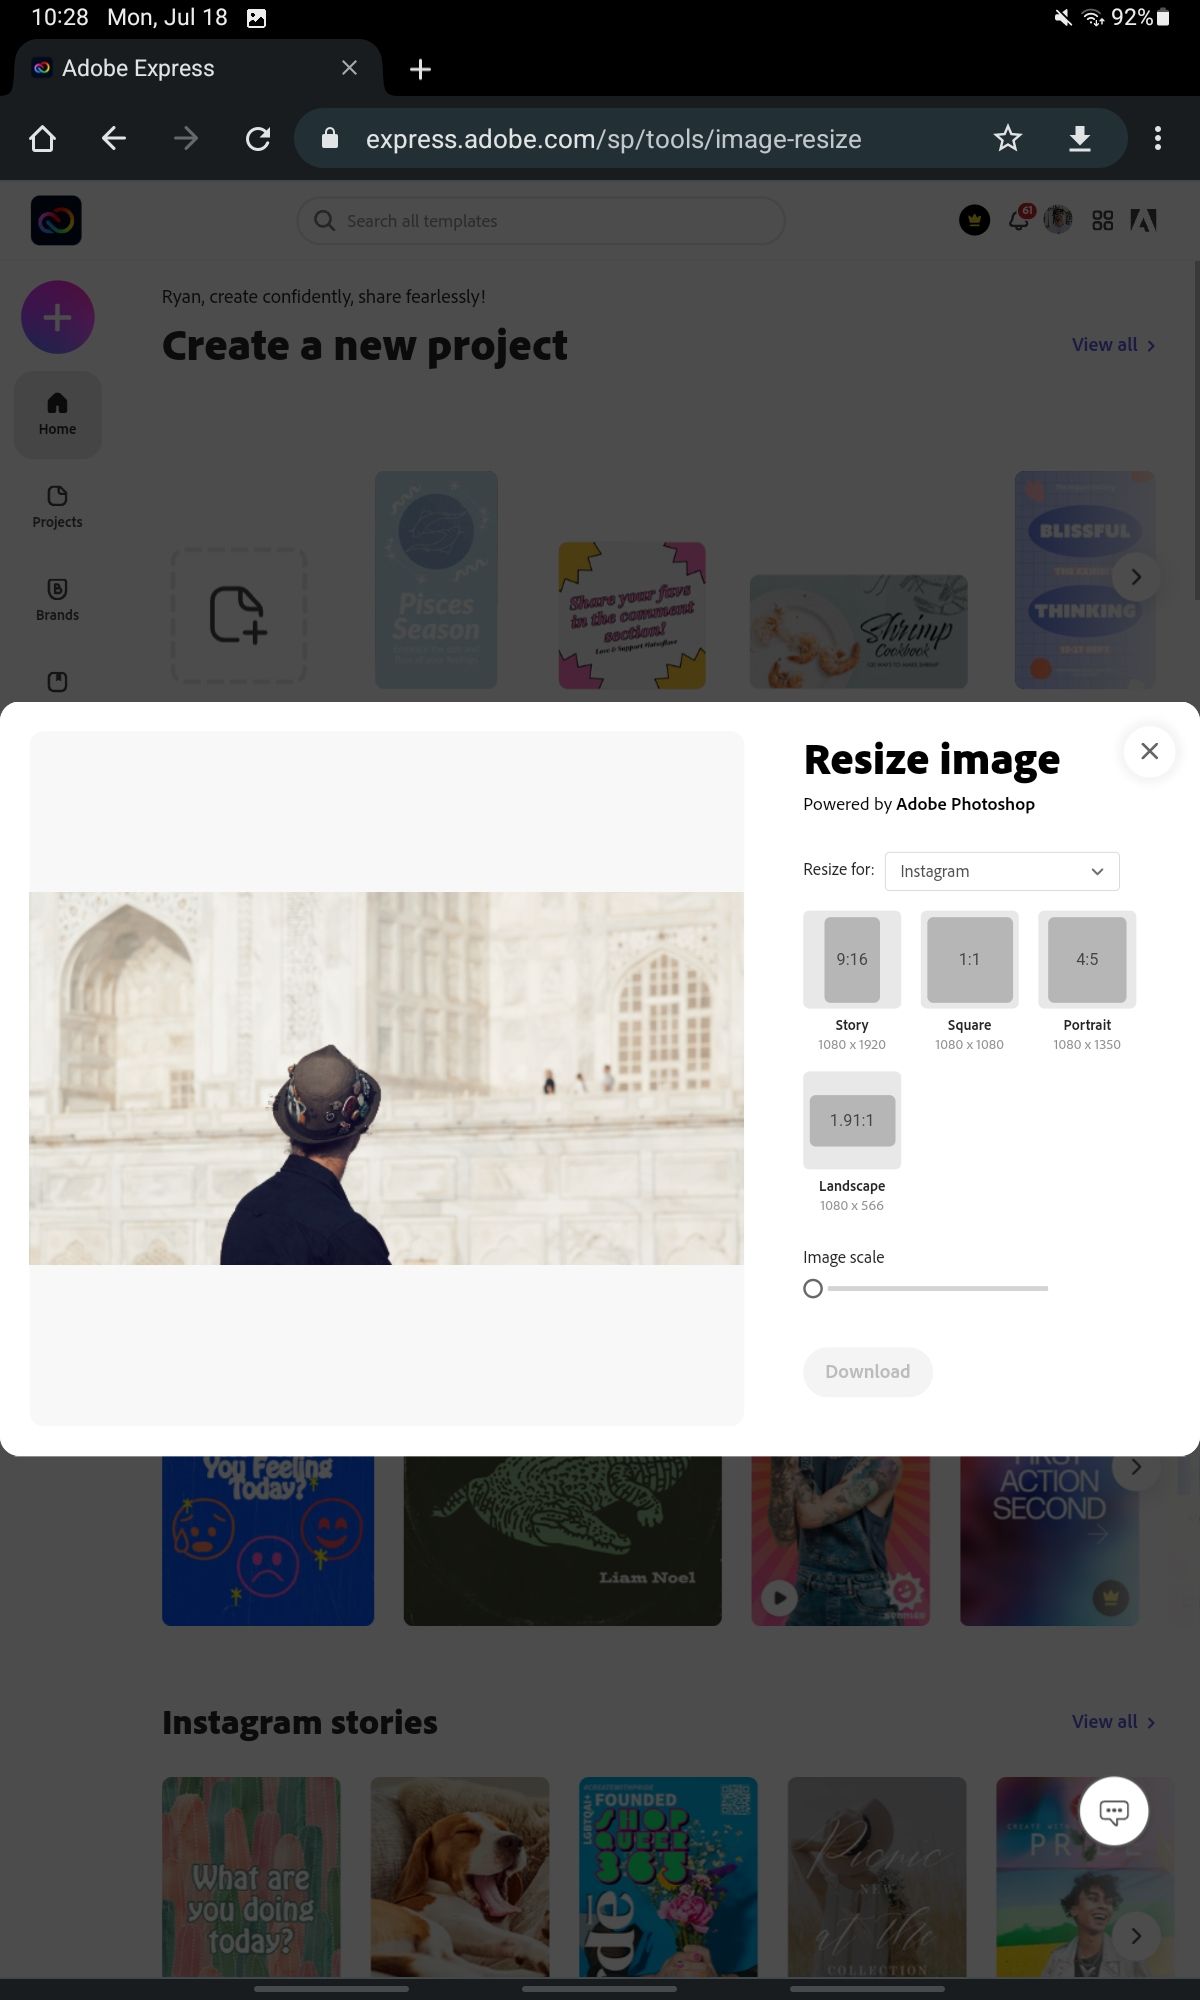The height and width of the screenshot is (2000, 1200).
Task: Click the Adobe Express logo icon
Action: click(x=56, y=220)
